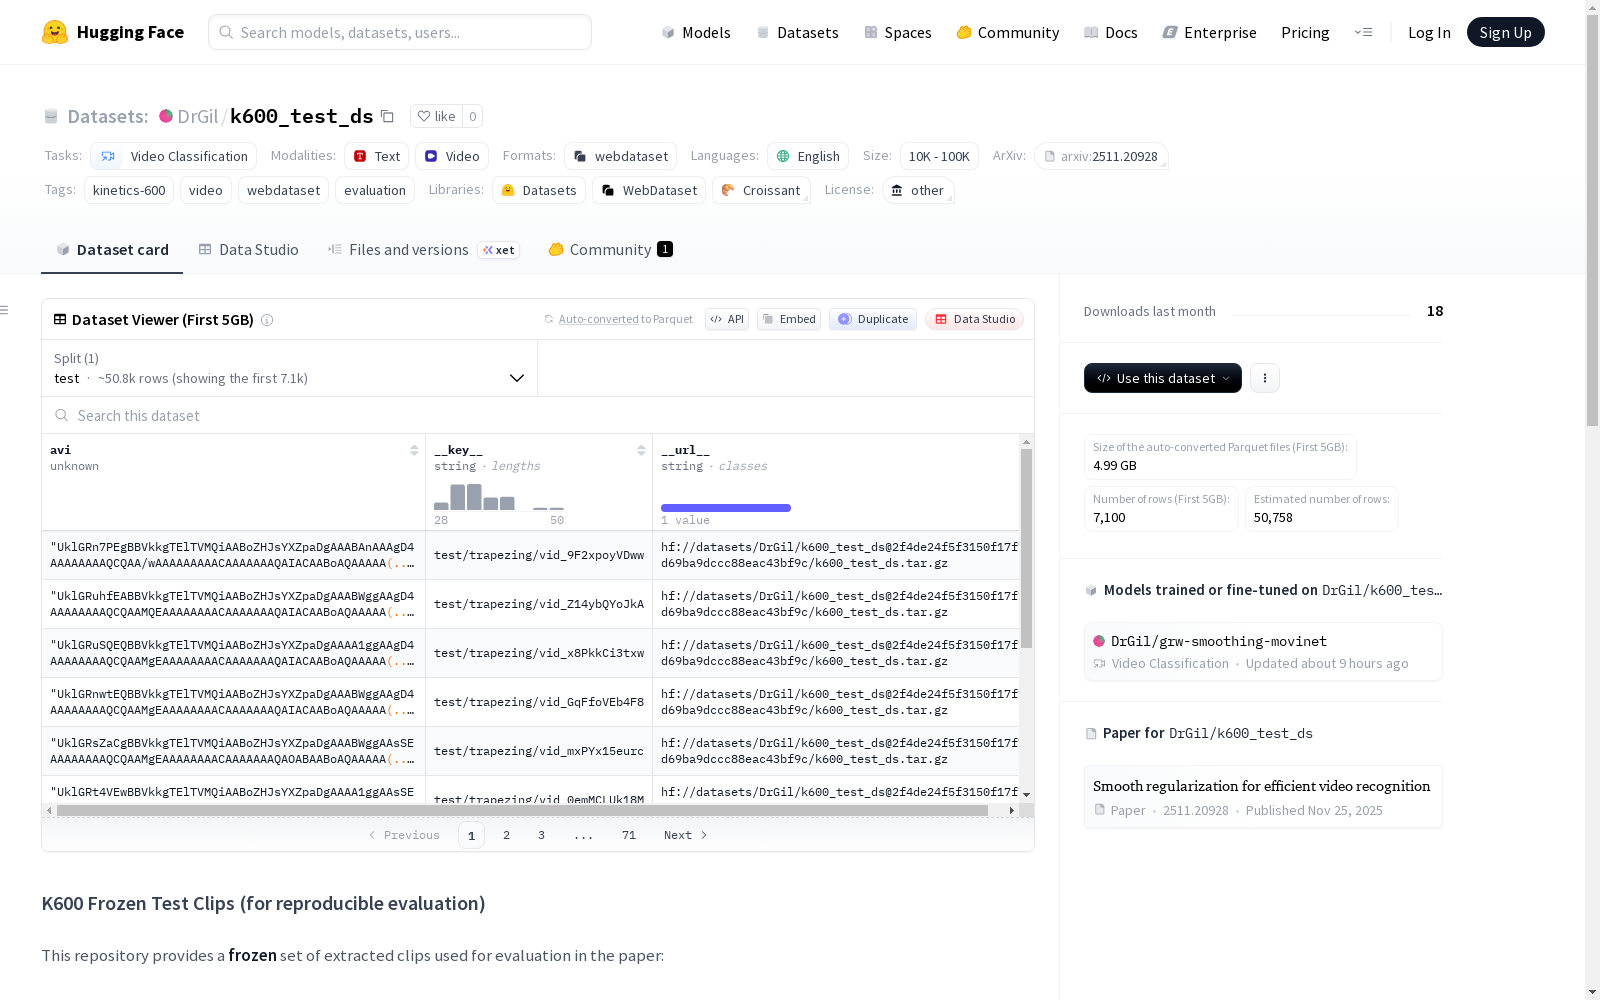This screenshot has width=1600, height=1000.
Task: Click the Embed button in the viewer
Action: tap(789, 319)
